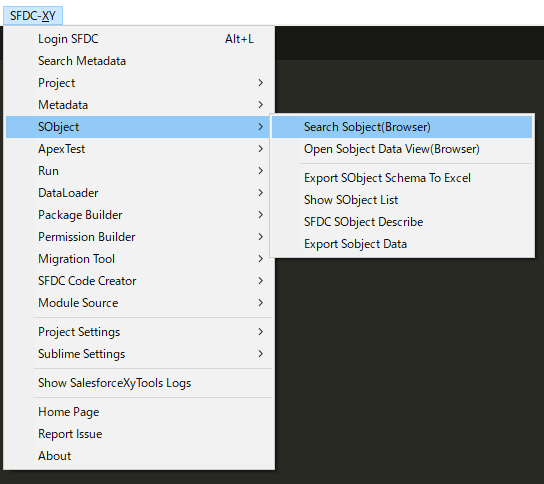Open the ApexTest submenu
Viewport: 544px width, 484px height.
[x=139, y=149]
